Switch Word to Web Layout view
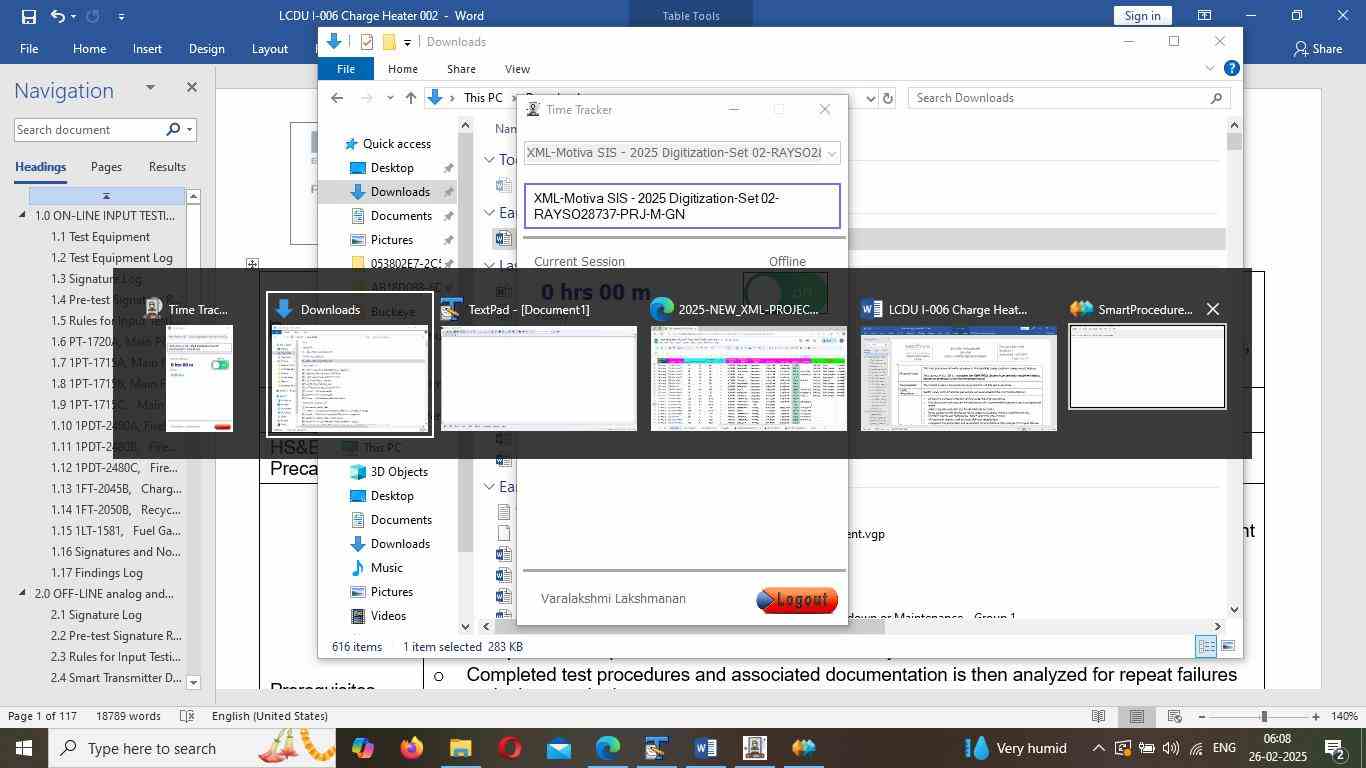Screen dimensions: 1366x768 coord(1175,716)
